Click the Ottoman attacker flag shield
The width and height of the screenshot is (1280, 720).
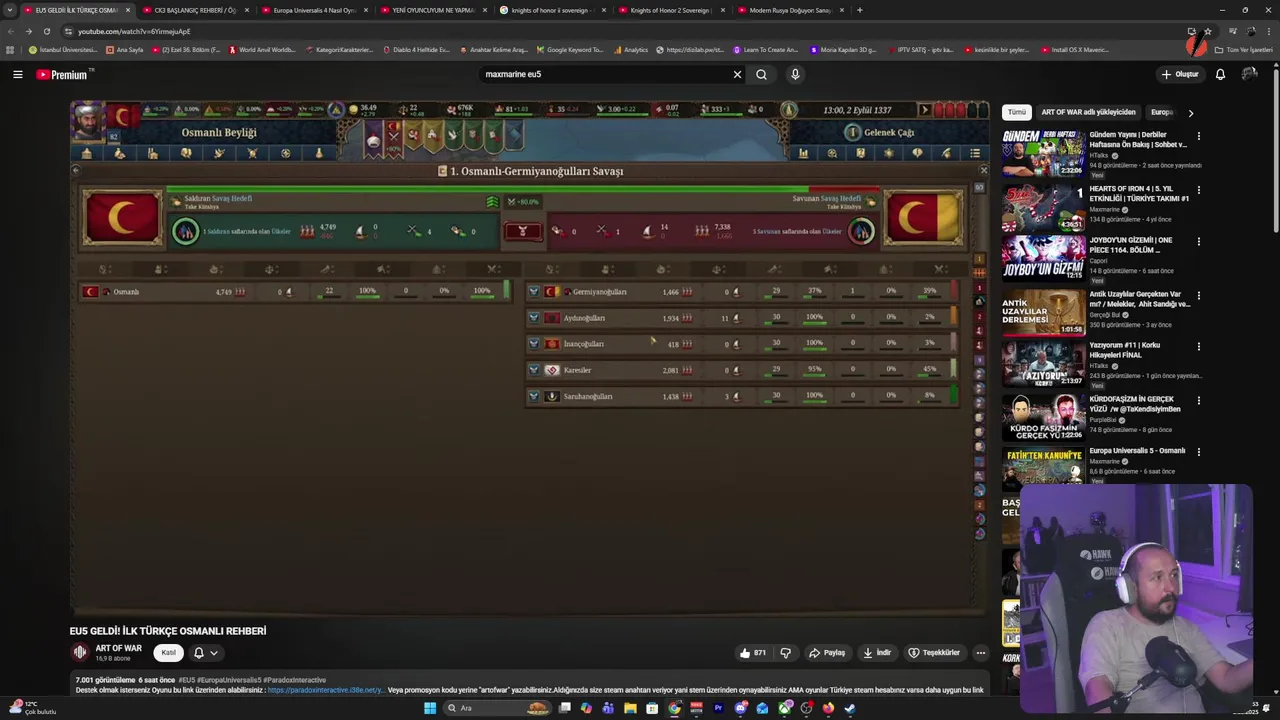tap(122, 217)
